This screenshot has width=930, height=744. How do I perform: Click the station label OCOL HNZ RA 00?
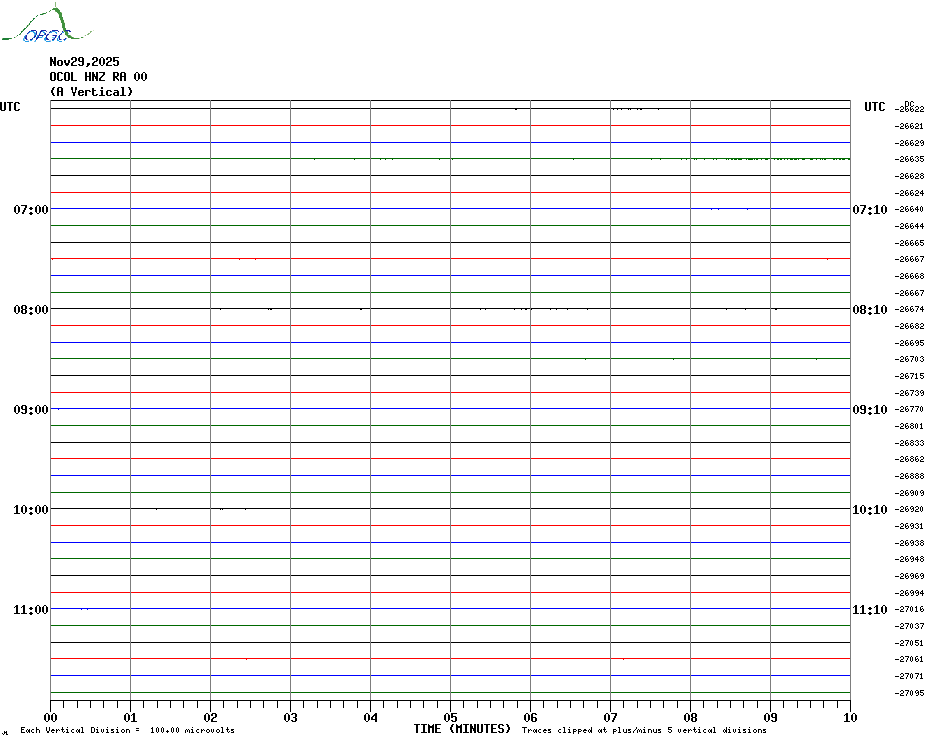98,77
